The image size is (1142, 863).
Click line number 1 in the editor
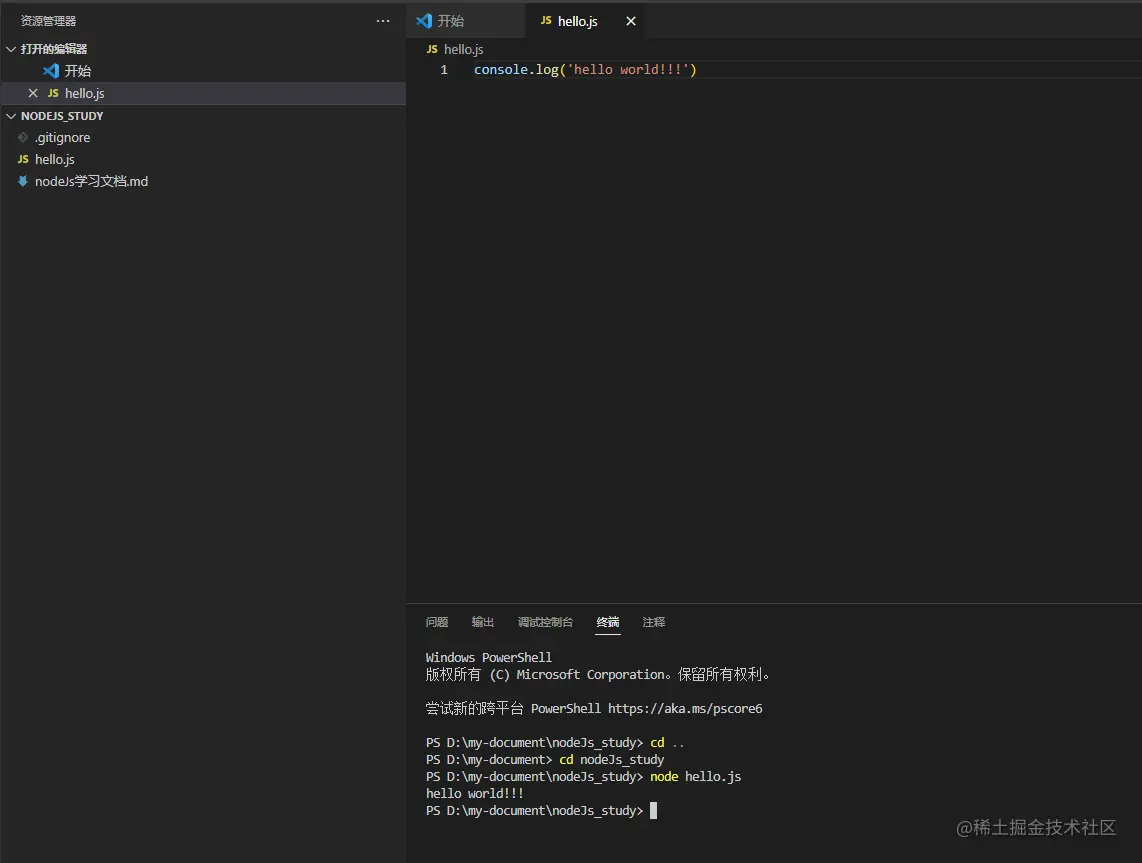444,70
